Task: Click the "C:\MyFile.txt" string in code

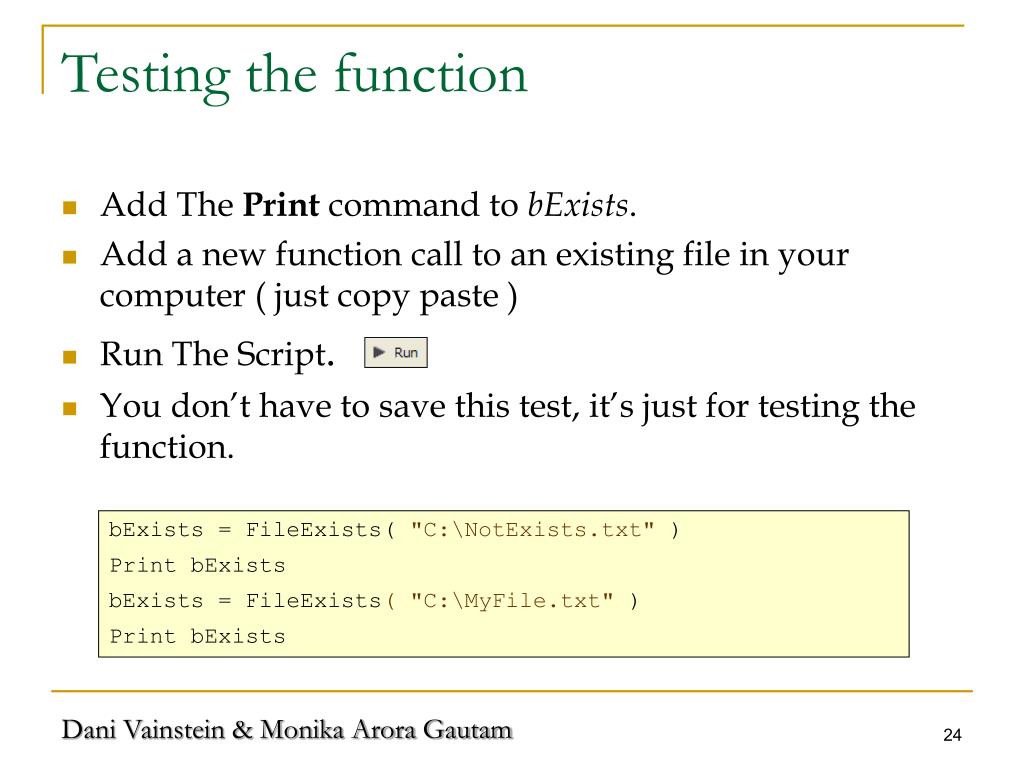Action: [512, 601]
